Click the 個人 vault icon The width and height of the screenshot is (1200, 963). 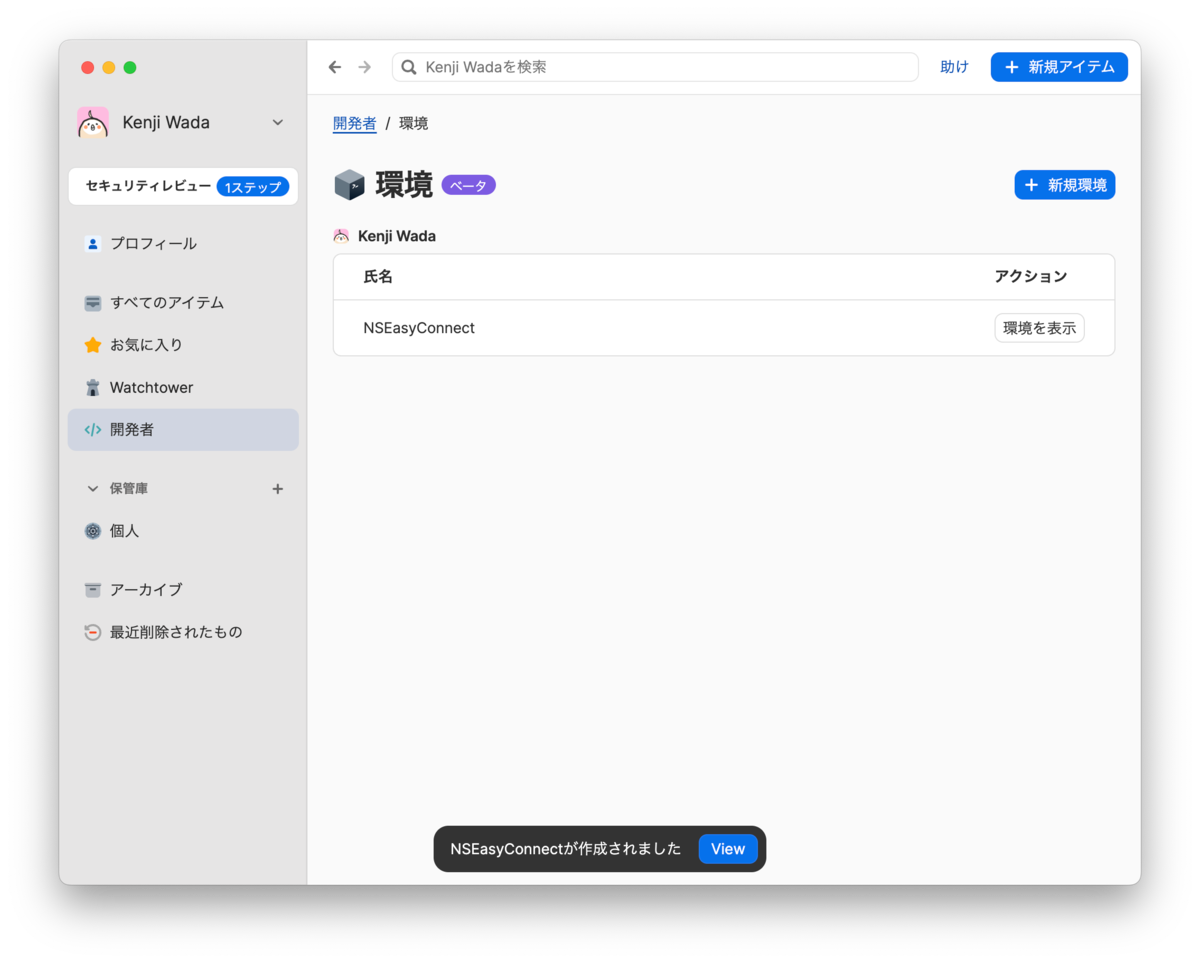tap(93, 531)
